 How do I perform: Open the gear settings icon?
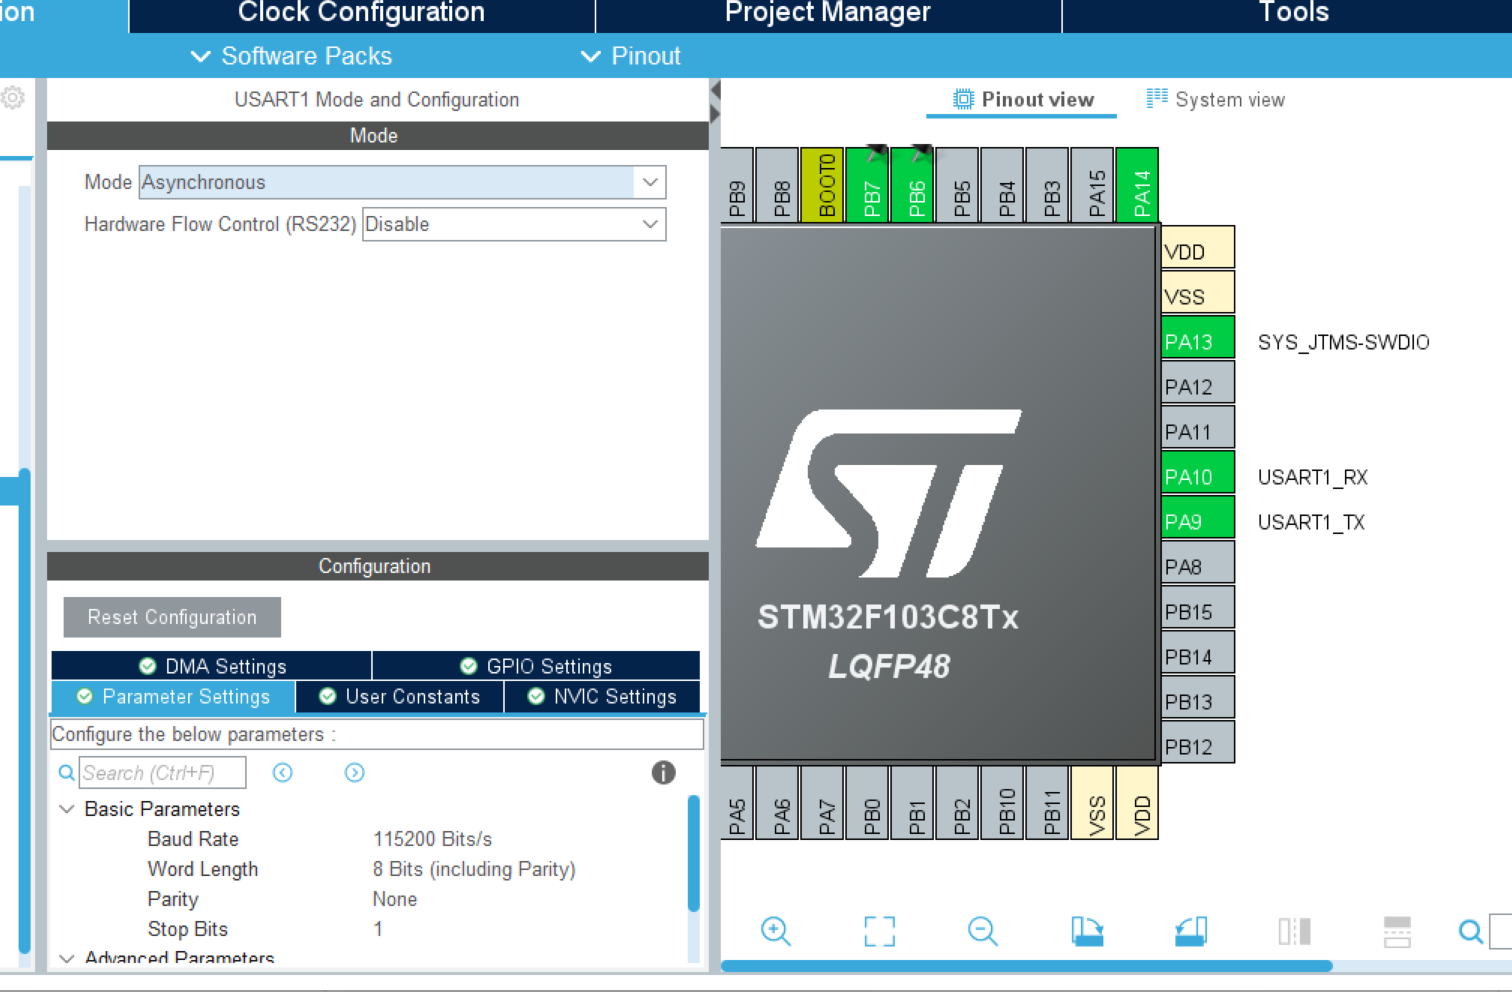pyautogui.click(x=13, y=98)
